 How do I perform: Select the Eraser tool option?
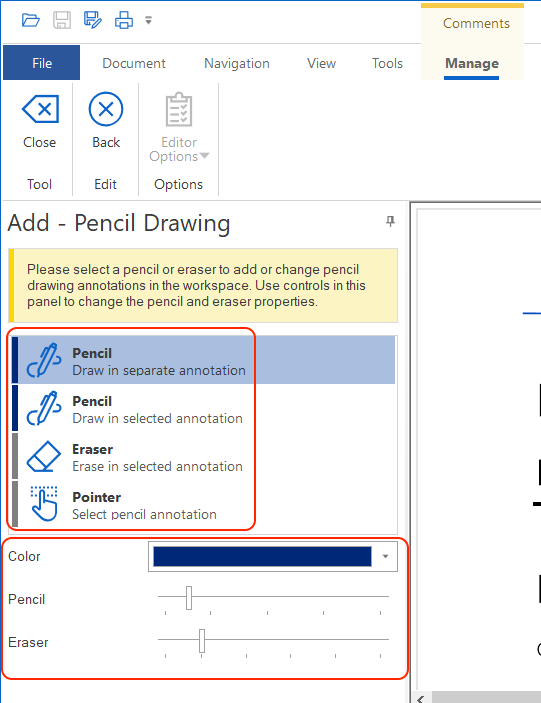click(x=203, y=456)
